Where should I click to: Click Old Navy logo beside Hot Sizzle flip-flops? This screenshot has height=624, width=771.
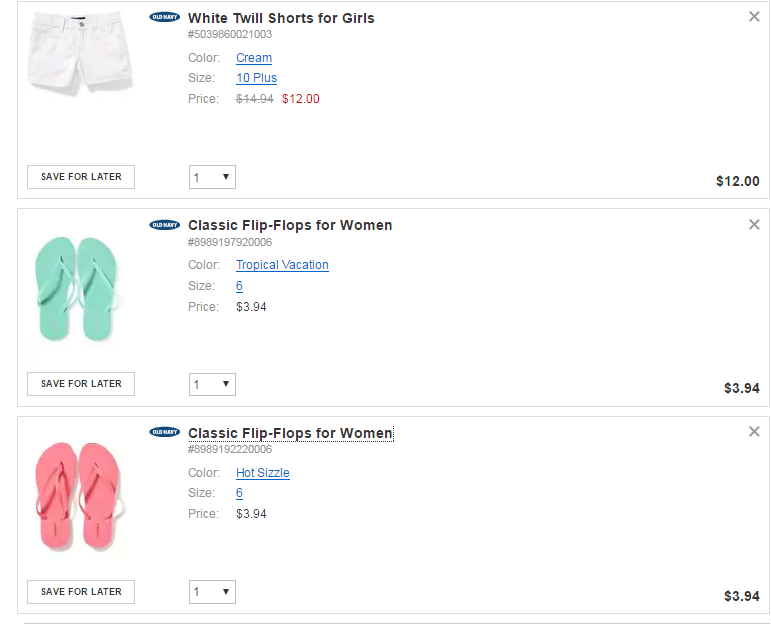coord(164,432)
